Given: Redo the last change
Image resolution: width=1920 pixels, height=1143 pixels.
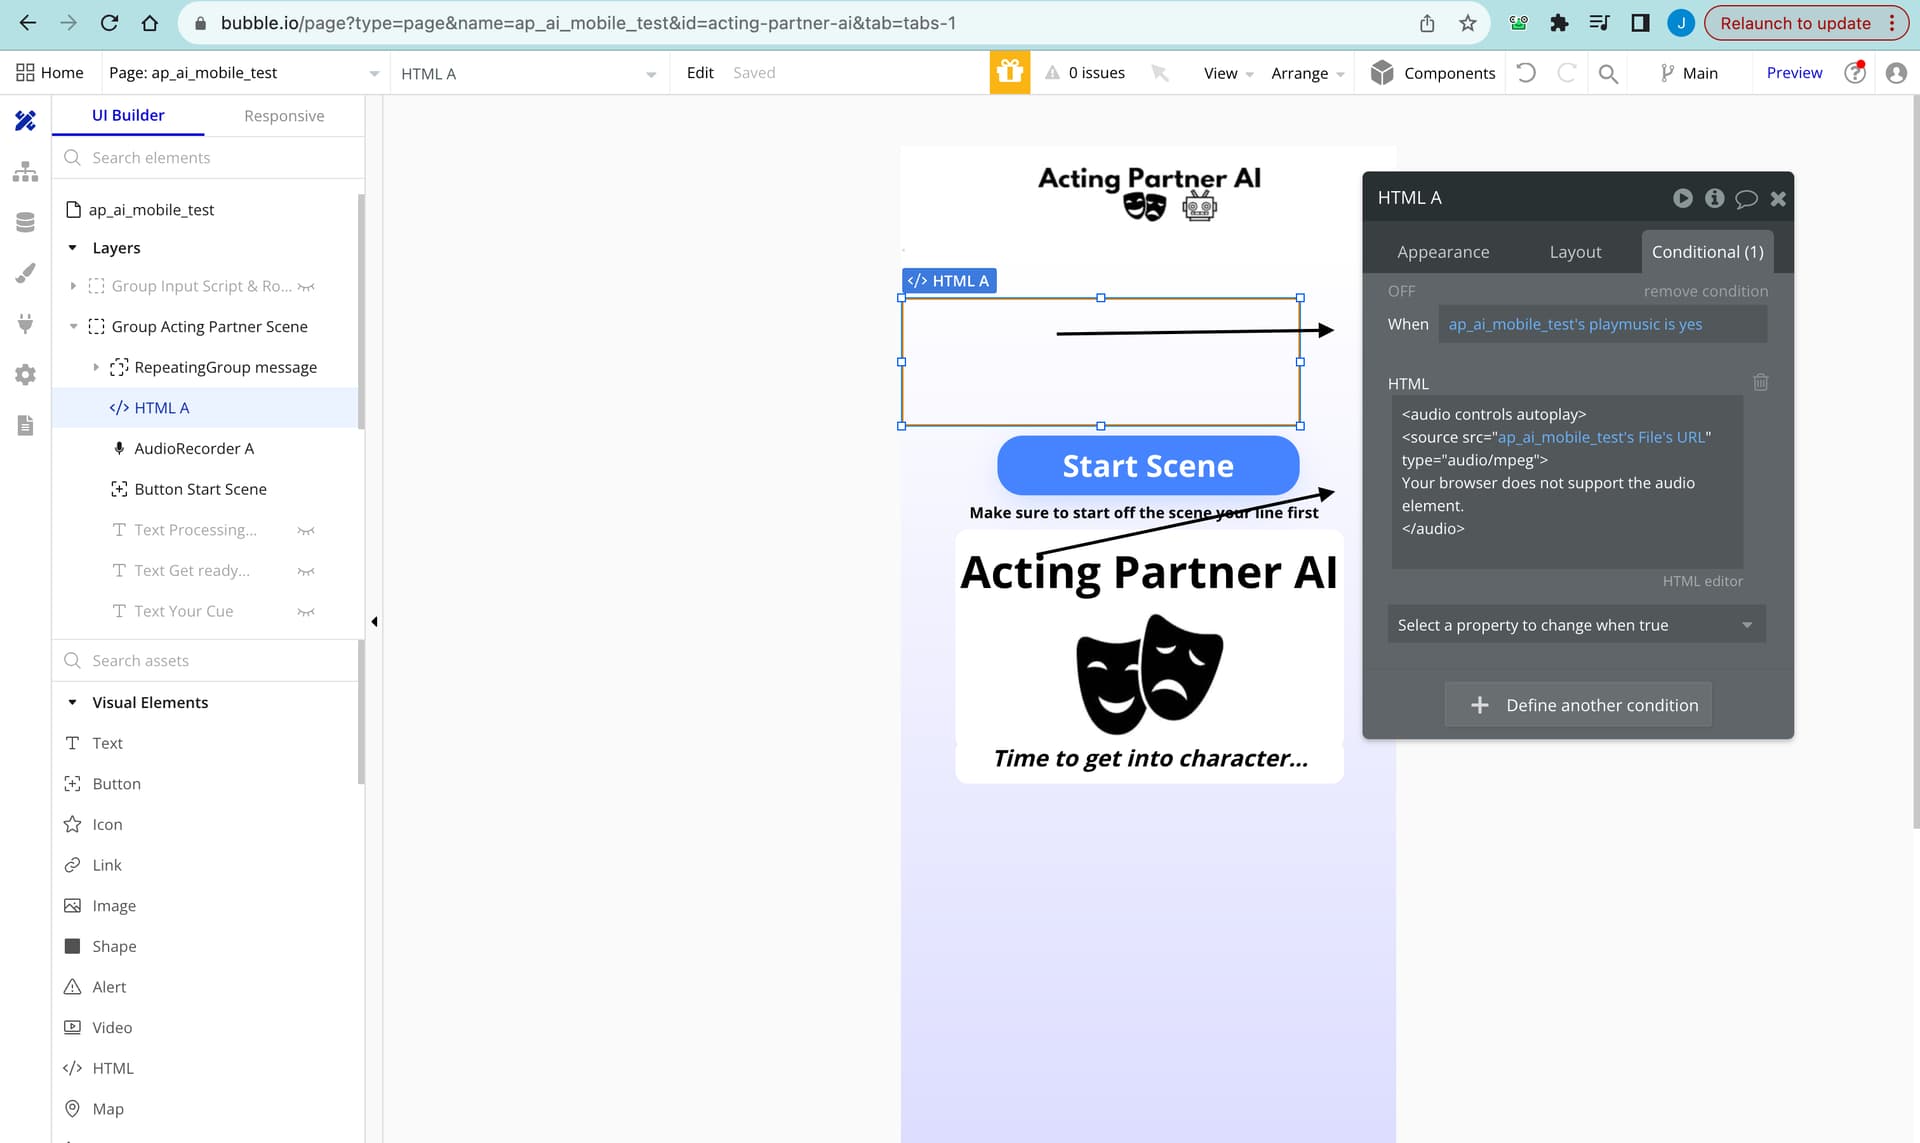Looking at the screenshot, I should [1567, 72].
